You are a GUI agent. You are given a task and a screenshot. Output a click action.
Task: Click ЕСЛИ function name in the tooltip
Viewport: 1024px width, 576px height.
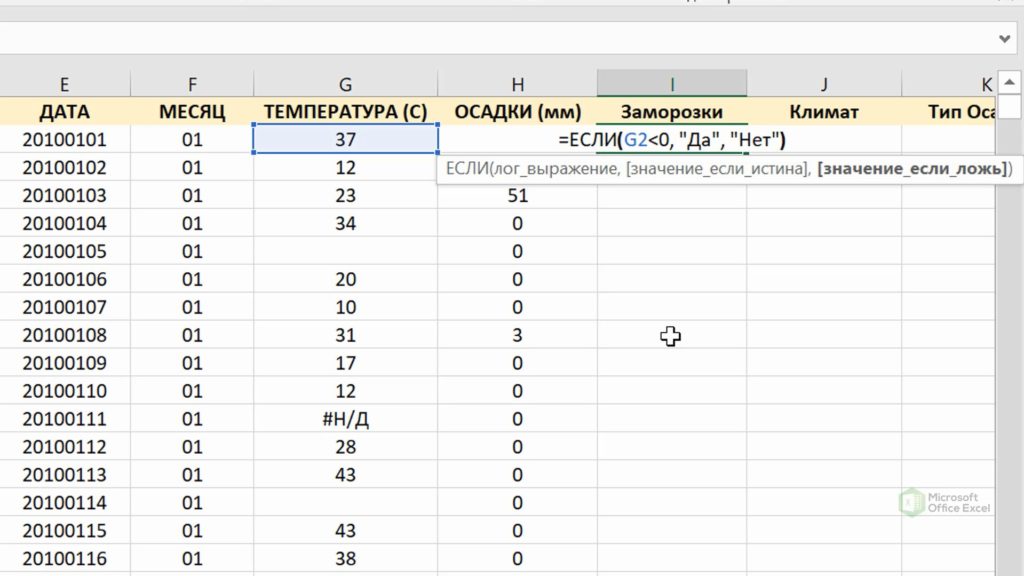466,169
